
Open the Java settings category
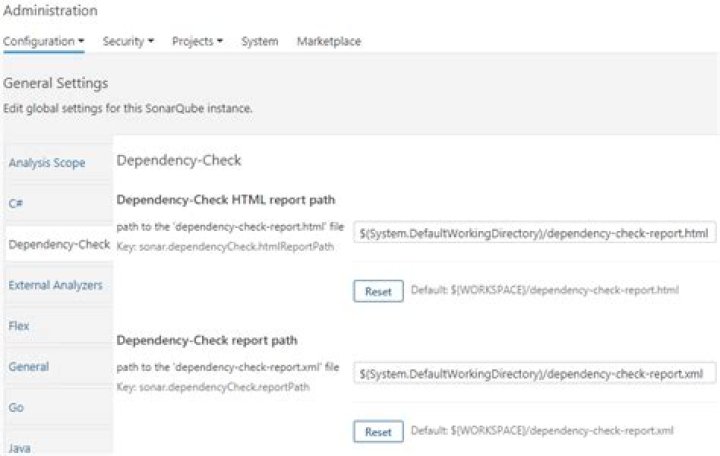19,448
